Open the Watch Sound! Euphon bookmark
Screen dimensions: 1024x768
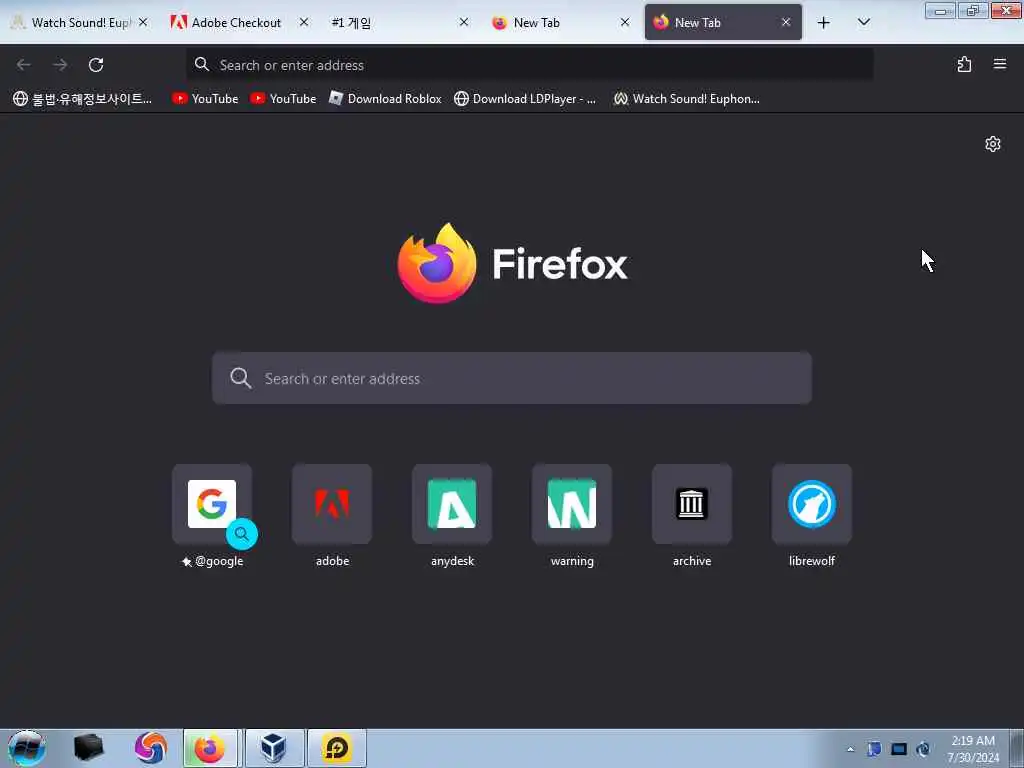[686, 99]
